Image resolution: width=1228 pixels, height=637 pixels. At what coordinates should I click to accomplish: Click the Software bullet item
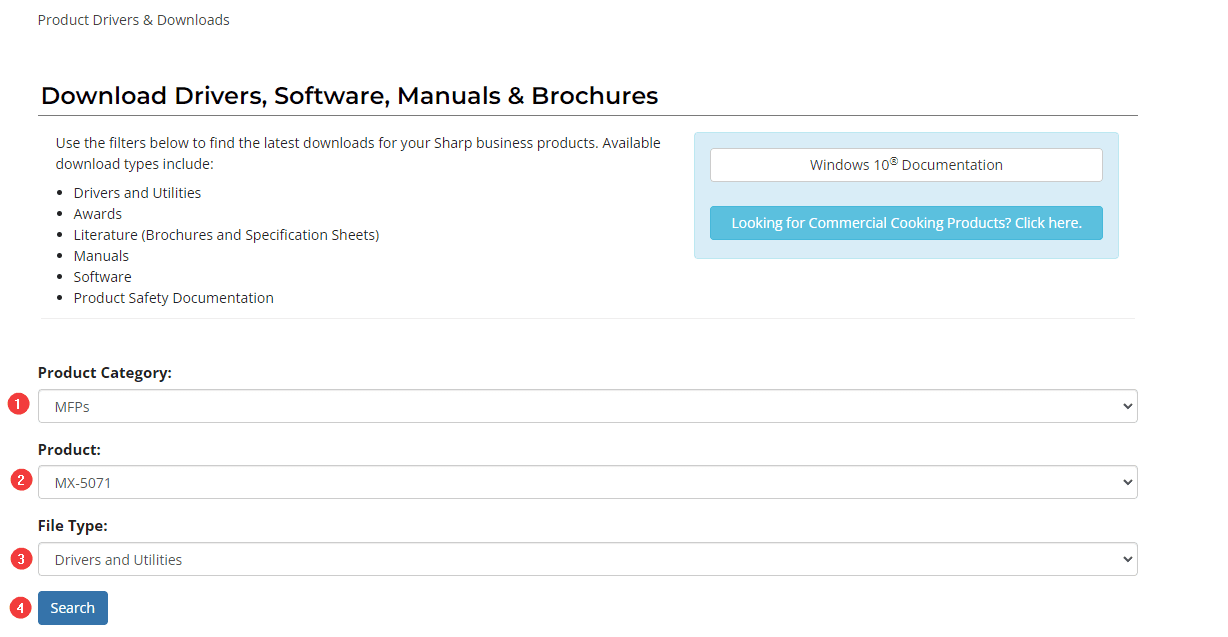tap(102, 277)
